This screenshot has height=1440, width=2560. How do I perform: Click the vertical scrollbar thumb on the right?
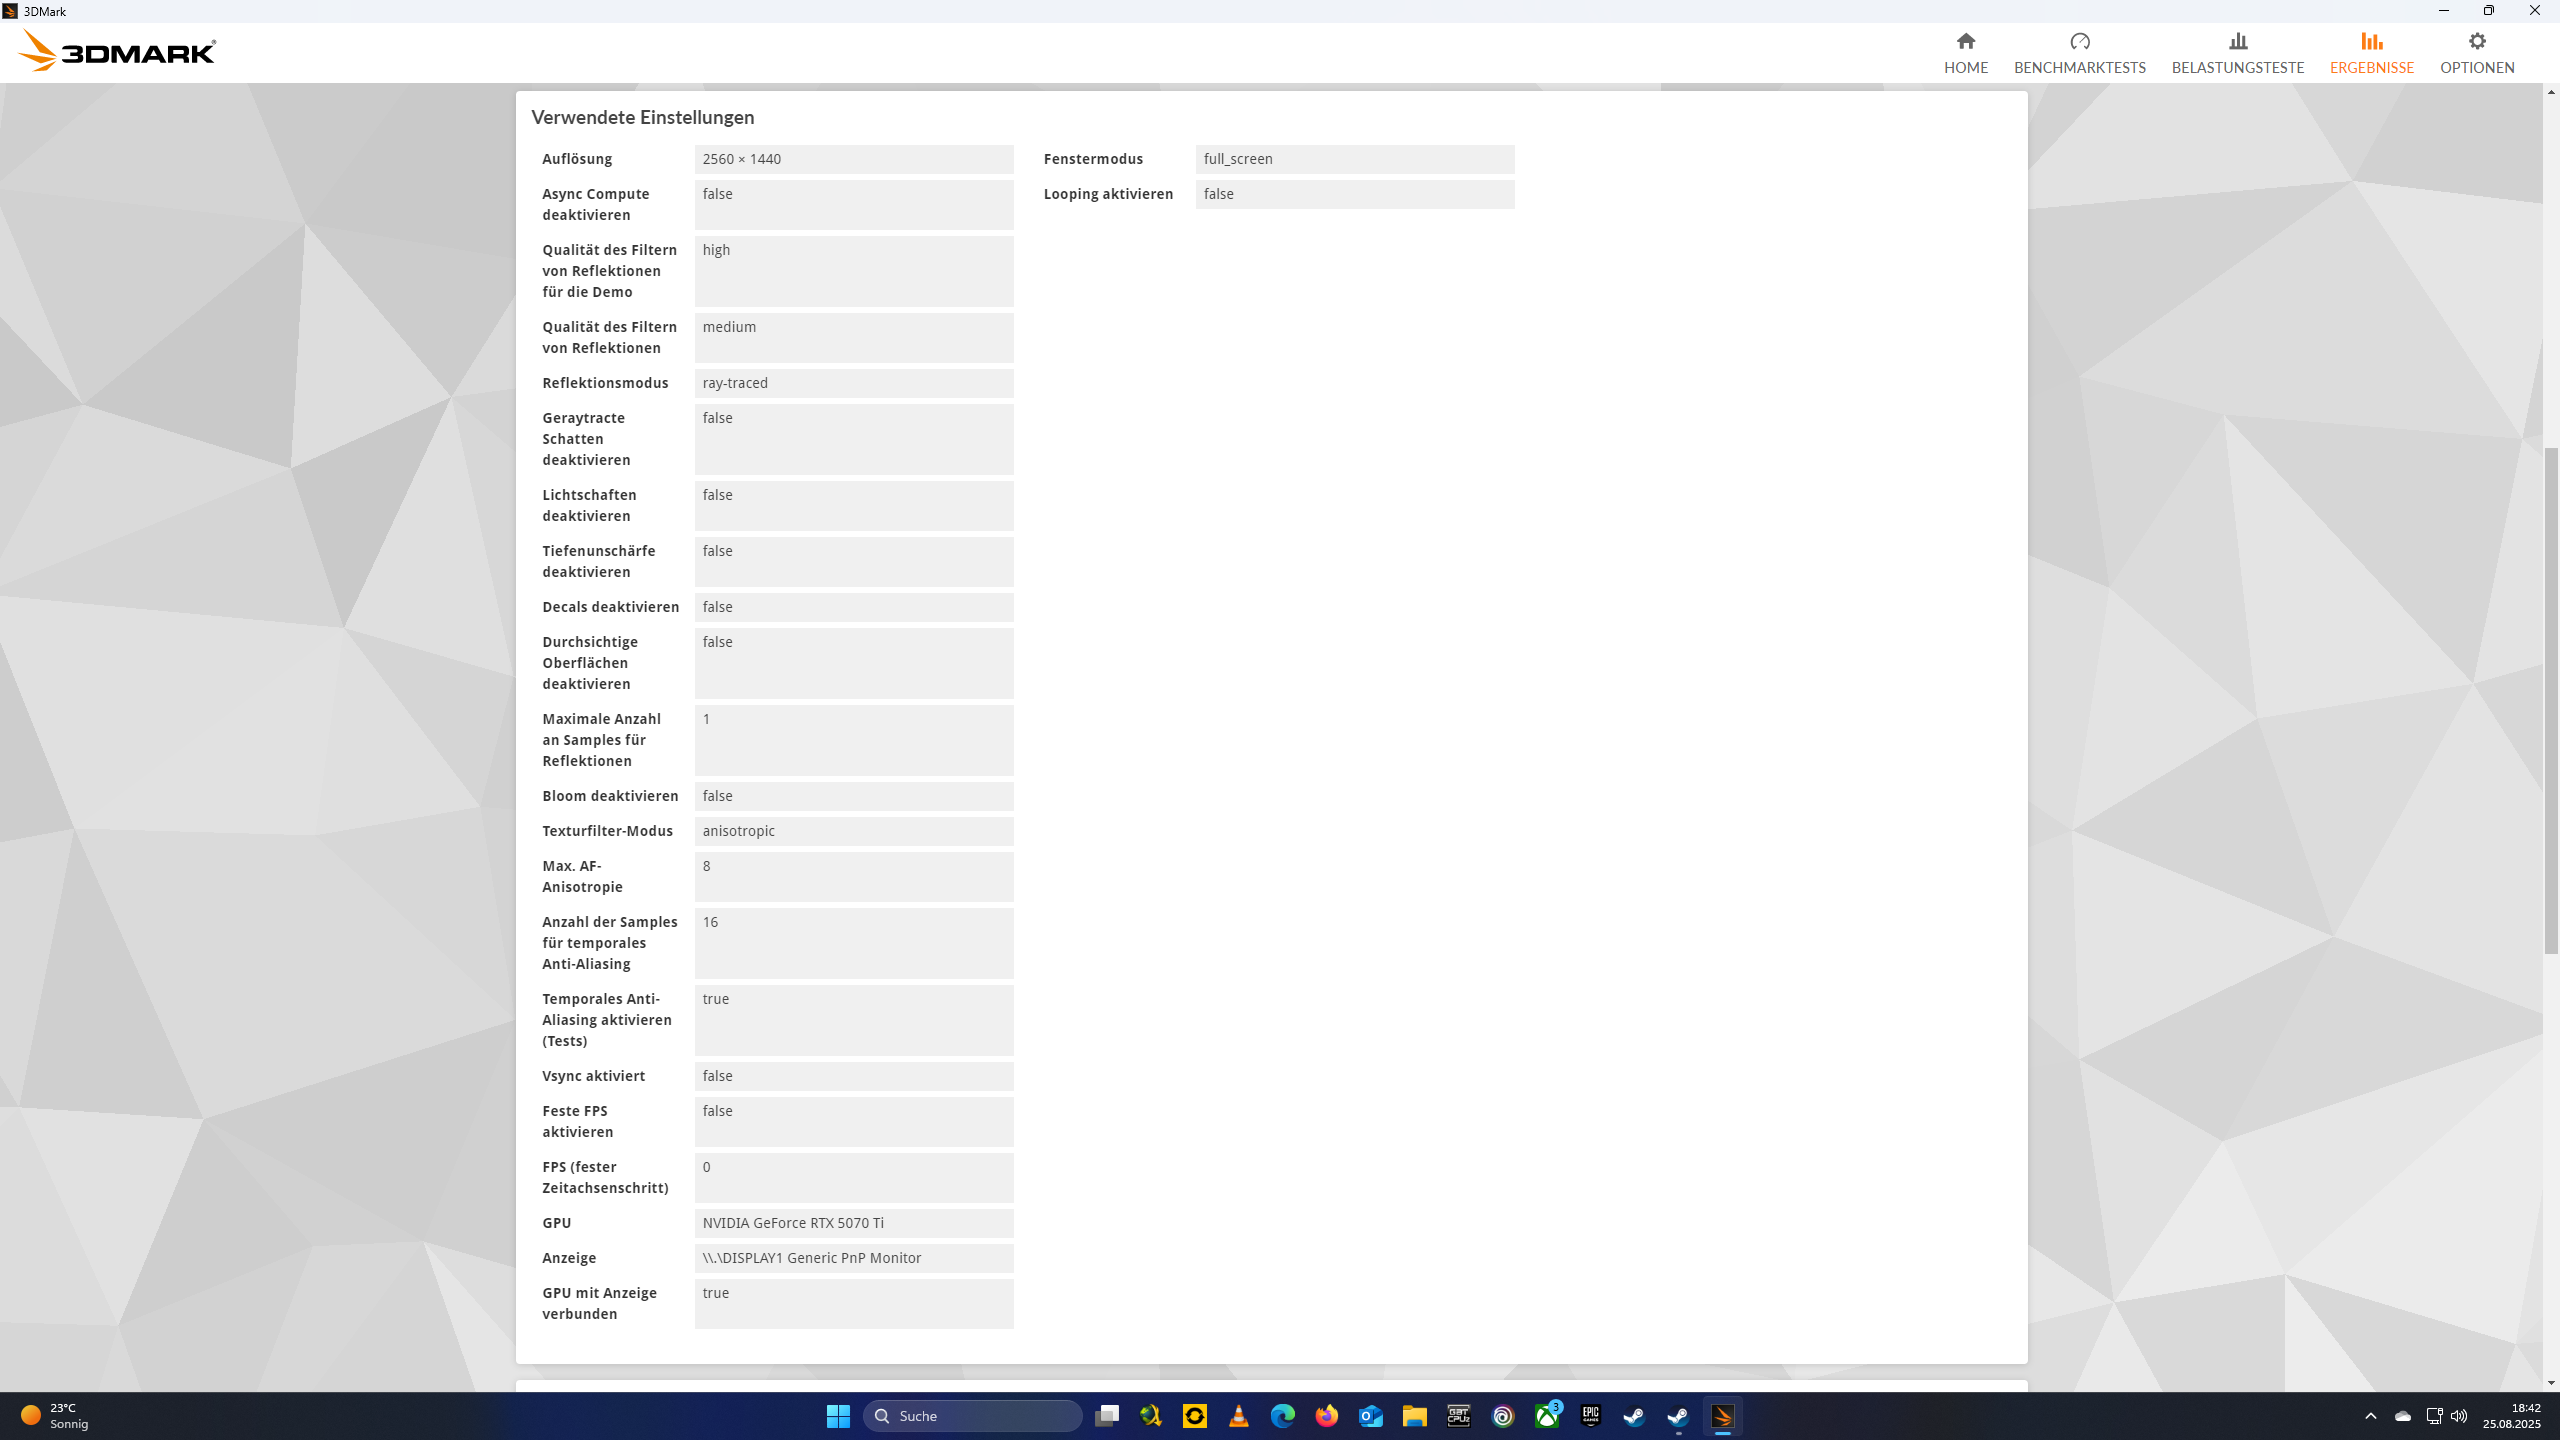pyautogui.click(x=2550, y=700)
